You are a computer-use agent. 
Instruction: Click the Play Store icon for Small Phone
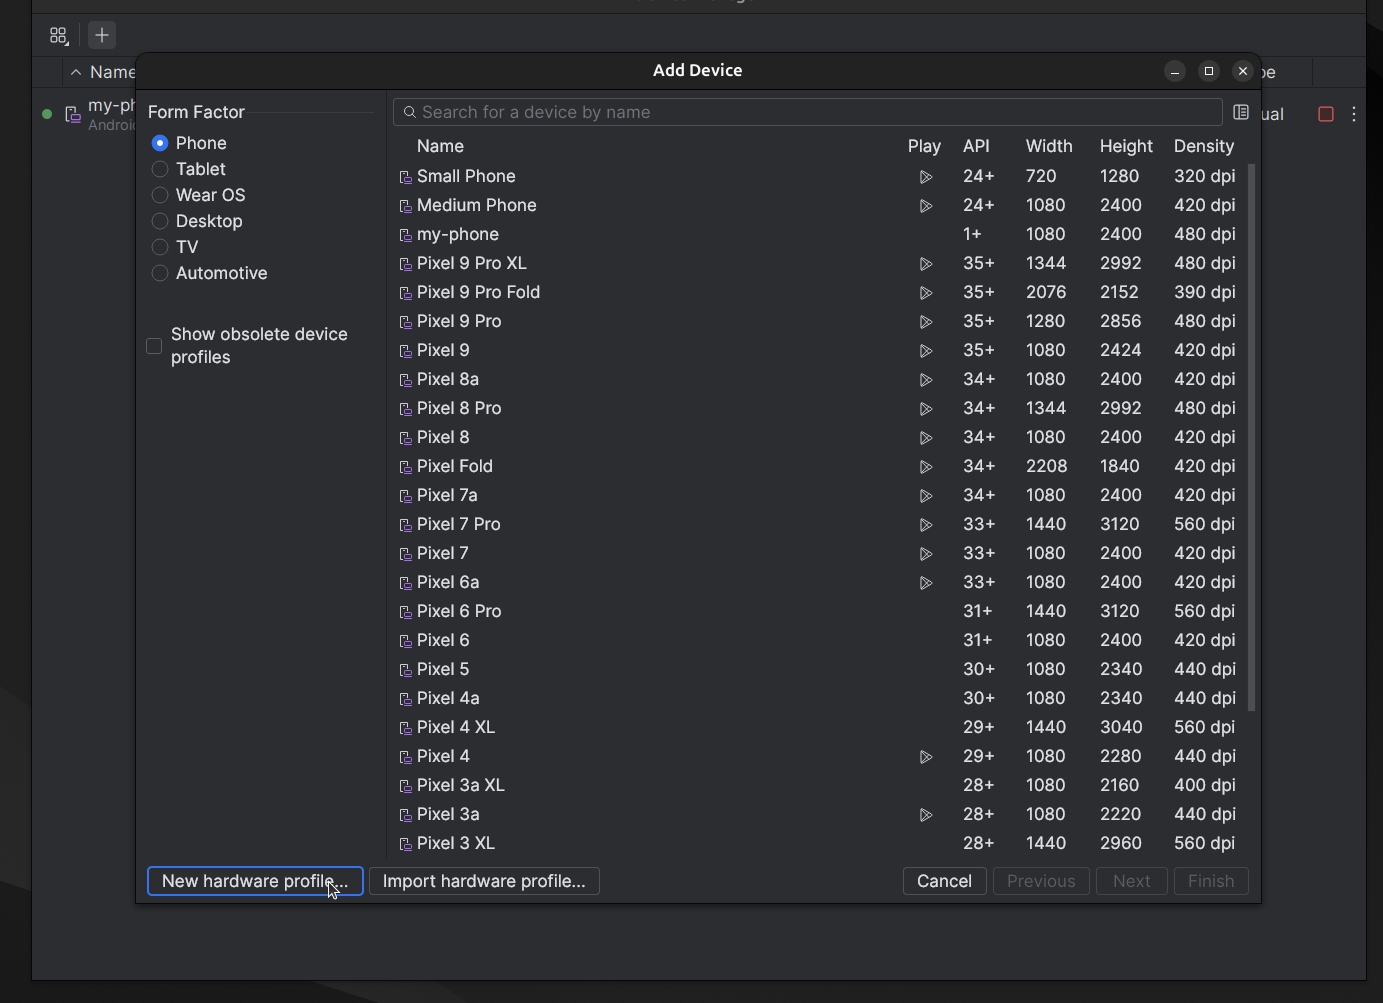(926, 177)
